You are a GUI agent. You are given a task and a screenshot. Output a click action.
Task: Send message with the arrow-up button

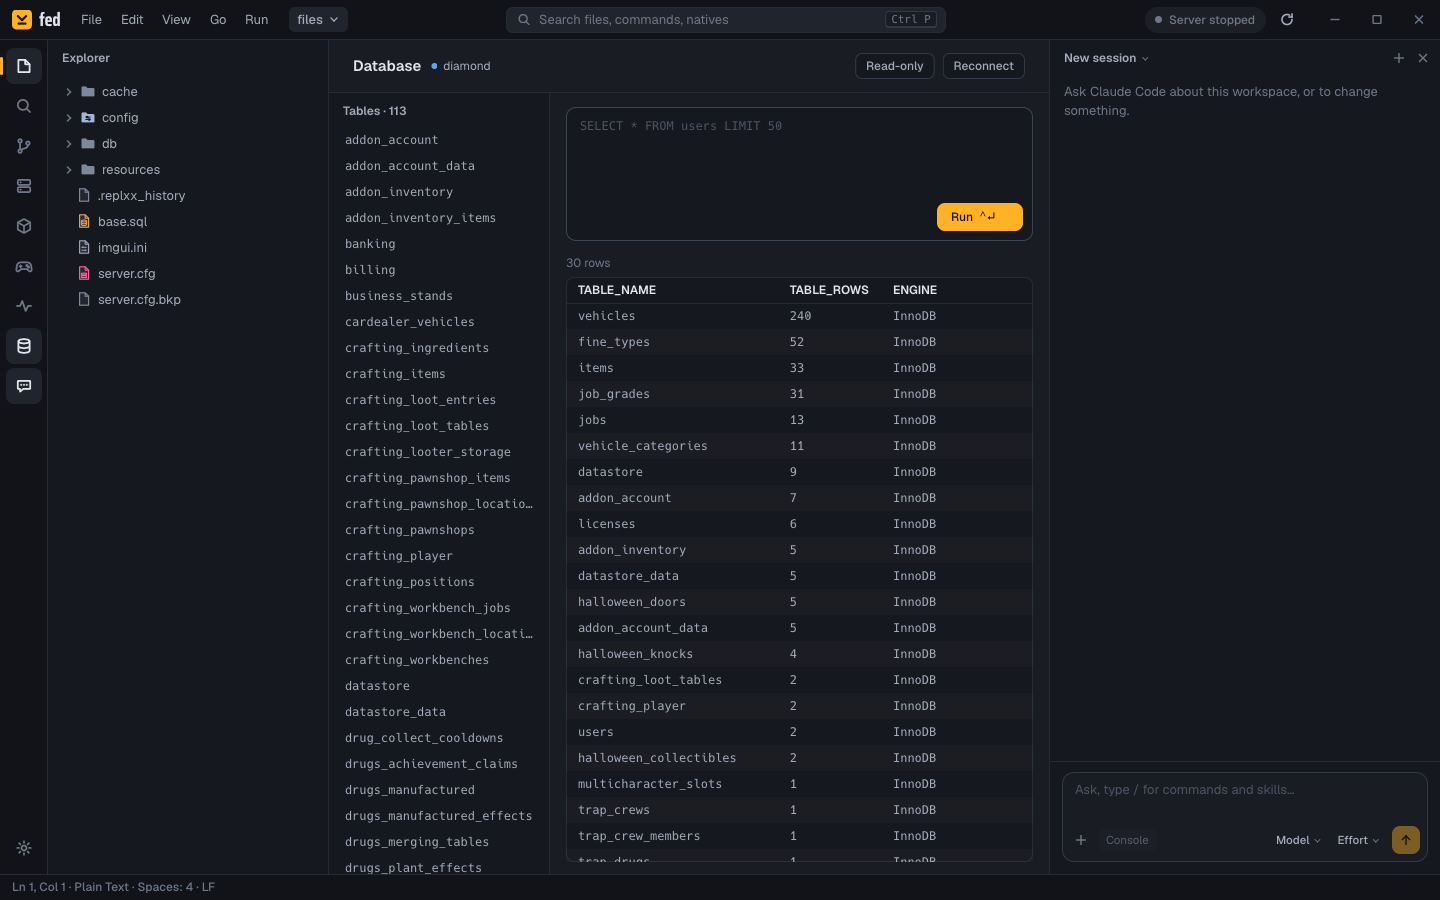(1406, 840)
